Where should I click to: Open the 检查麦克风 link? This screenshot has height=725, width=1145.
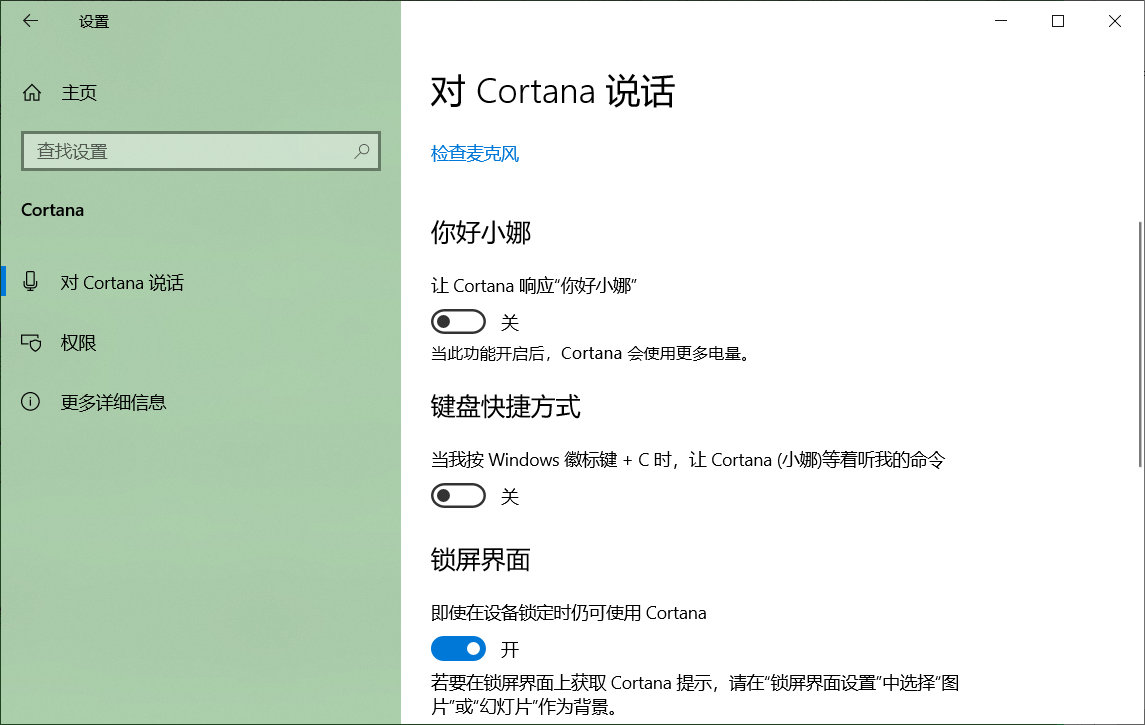click(474, 153)
